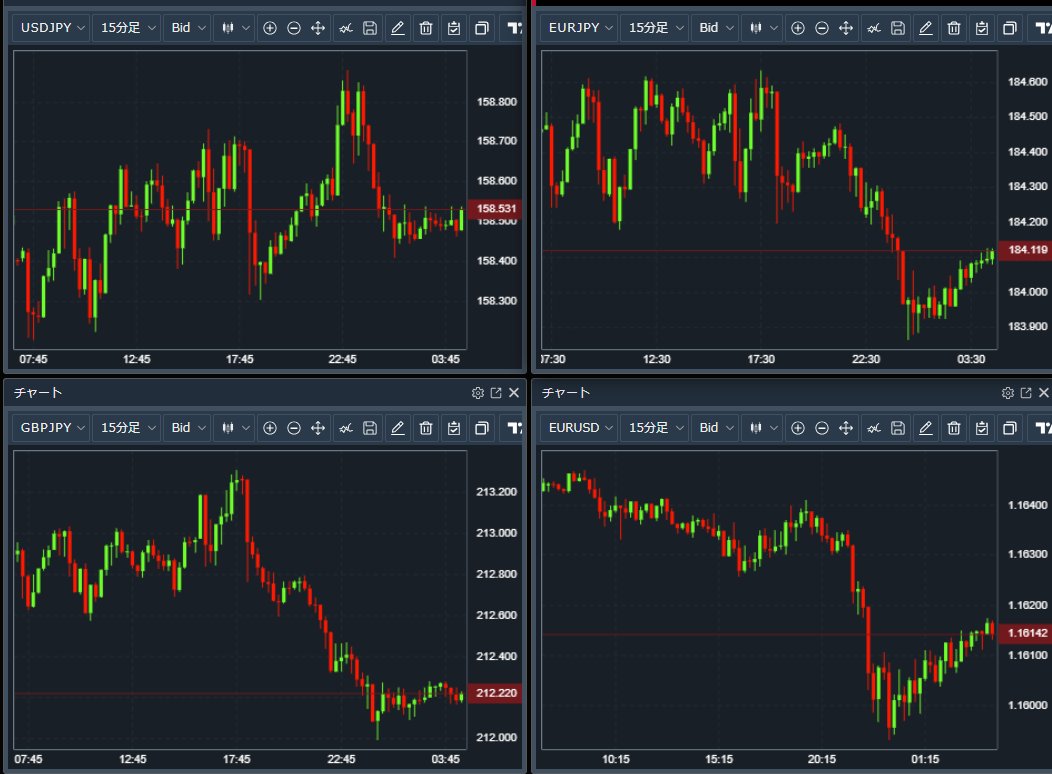Delete drawings using USDJPY trash icon
This screenshot has height=774, width=1052.
click(426, 28)
